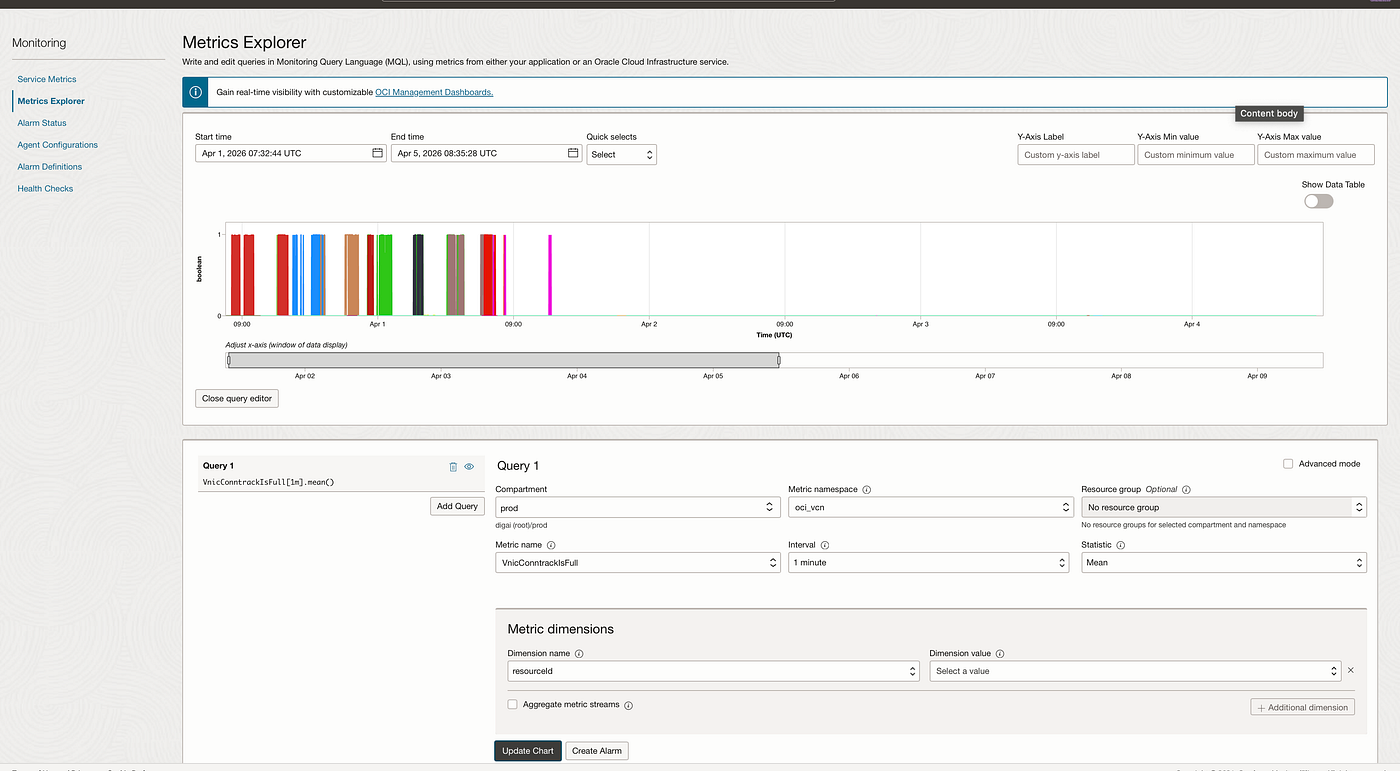Check Aggregate metric streams checkbox
Viewport: 1400px width, 771px height.
(512, 705)
